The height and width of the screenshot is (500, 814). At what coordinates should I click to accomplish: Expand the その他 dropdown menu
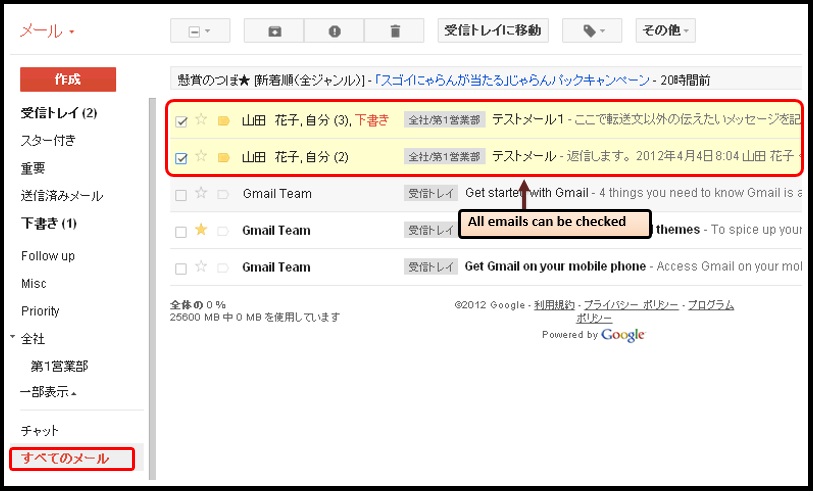coord(665,31)
